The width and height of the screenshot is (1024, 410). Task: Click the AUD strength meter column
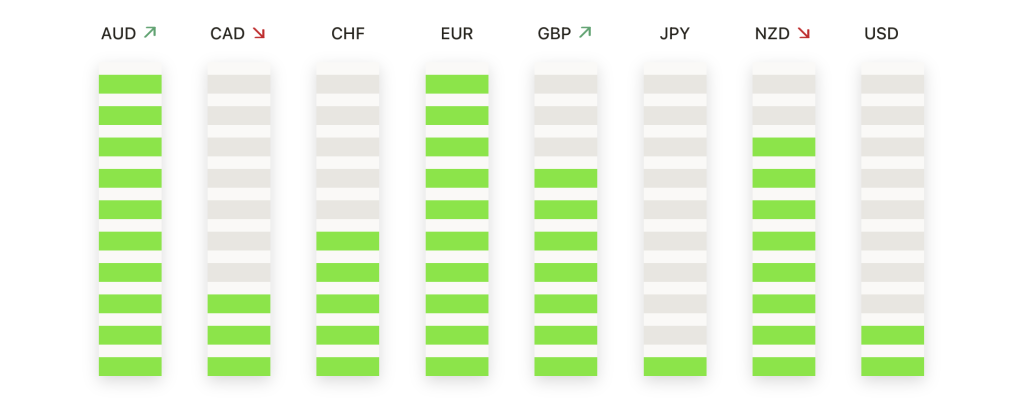coord(130,225)
